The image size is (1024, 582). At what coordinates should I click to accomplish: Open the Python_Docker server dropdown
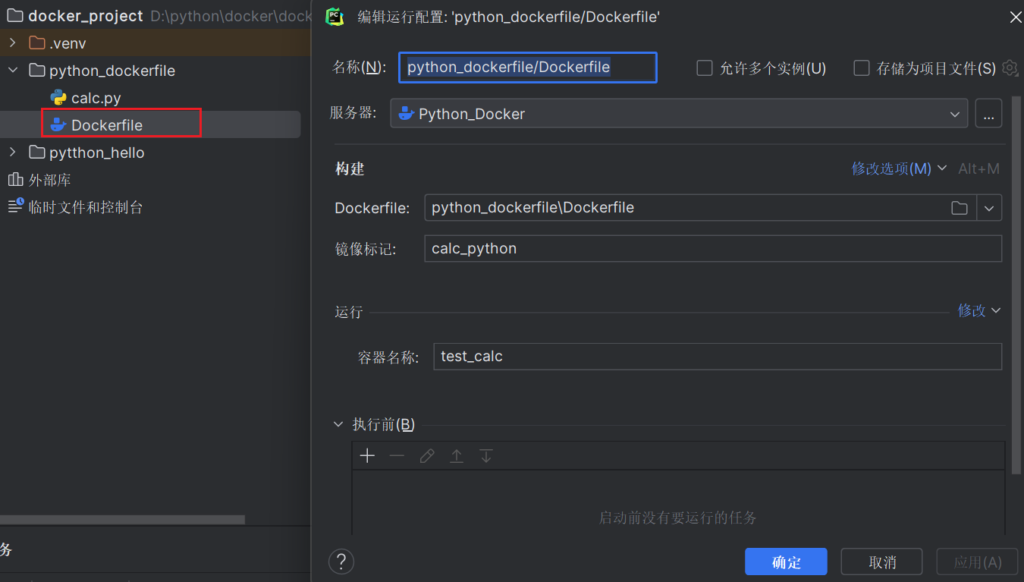679,114
